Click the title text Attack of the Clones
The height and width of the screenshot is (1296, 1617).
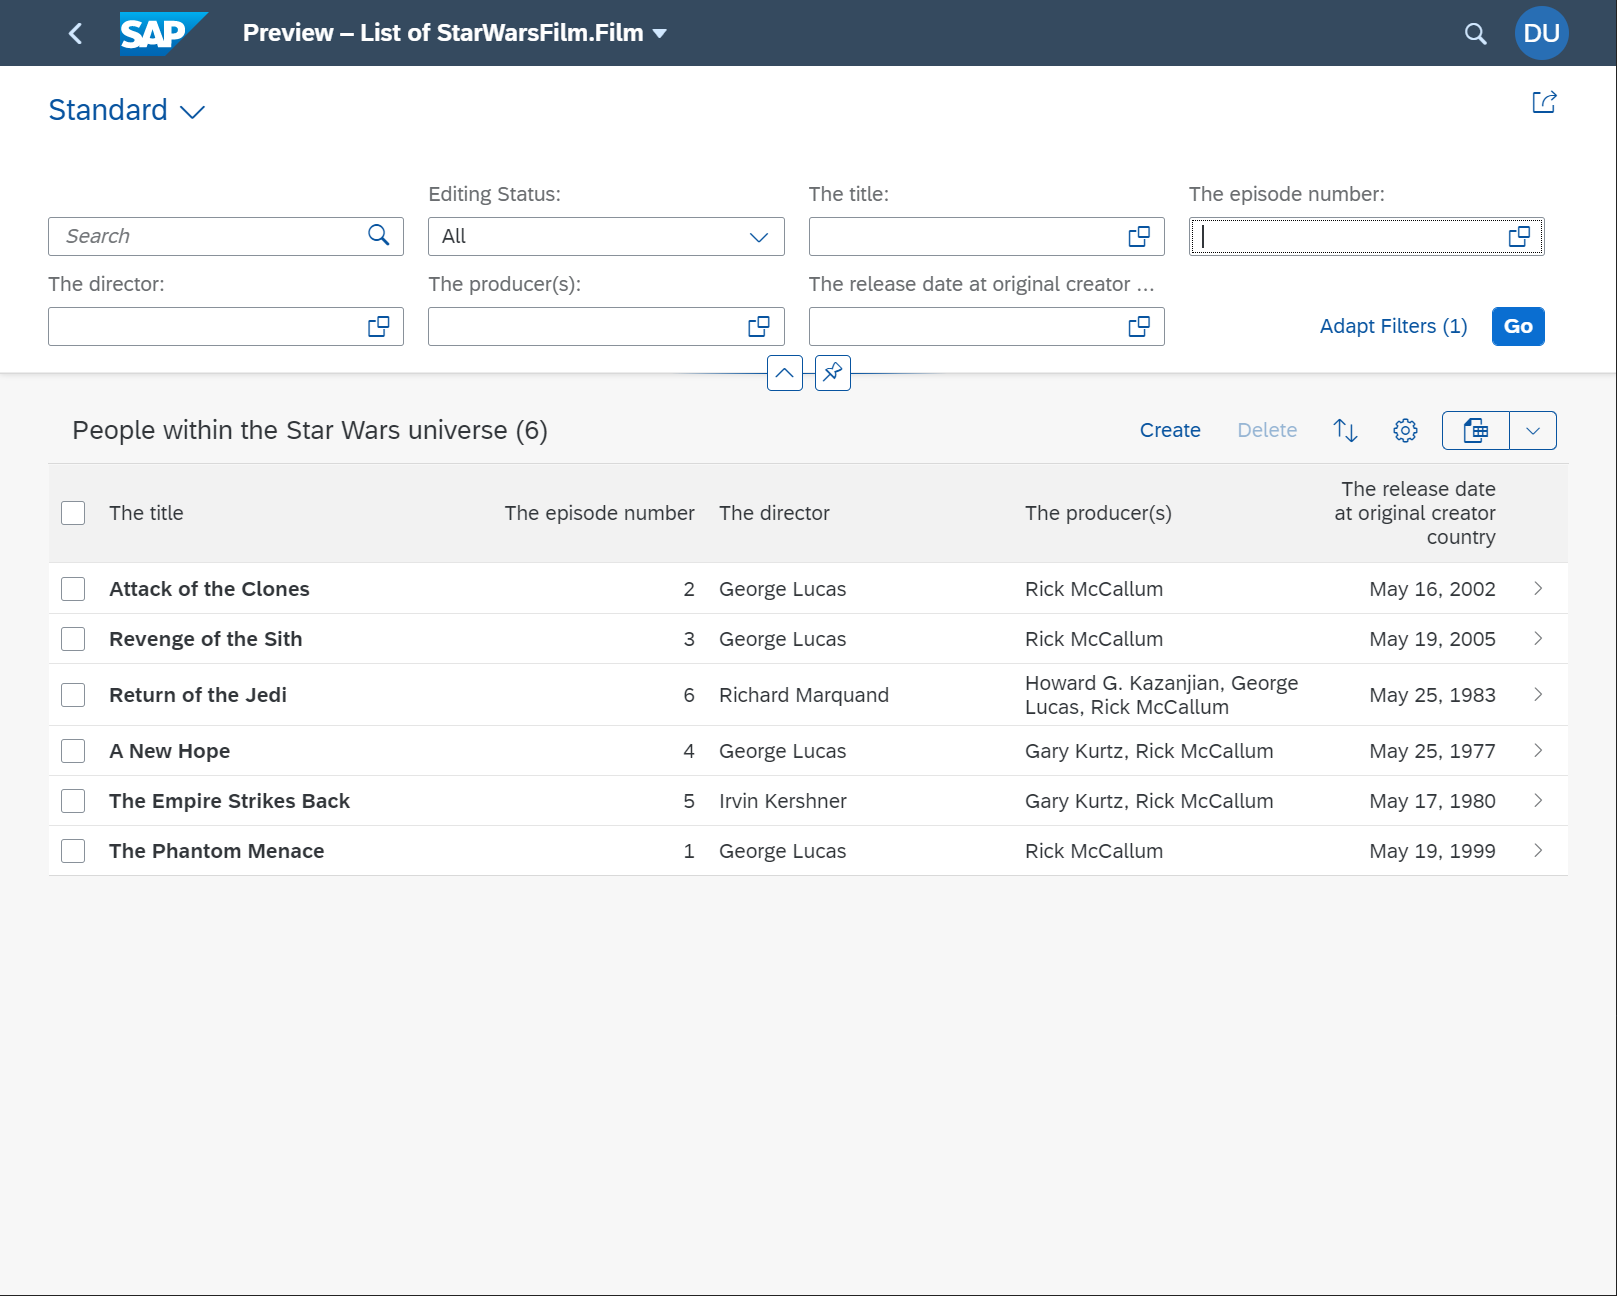tap(209, 589)
